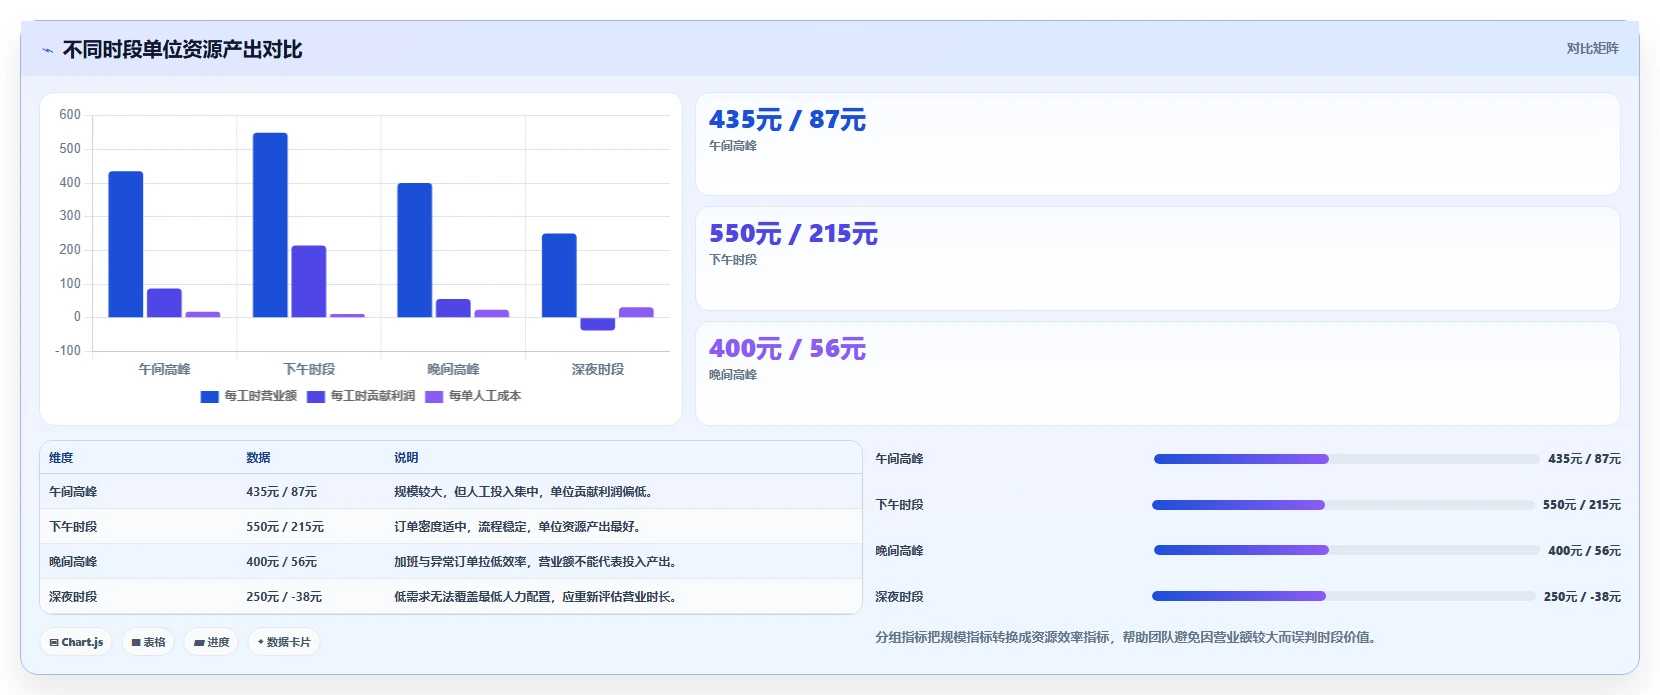The height and width of the screenshot is (695, 1660).
Task: Click the 维度 table column header
Action: click(x=61, y=457)
